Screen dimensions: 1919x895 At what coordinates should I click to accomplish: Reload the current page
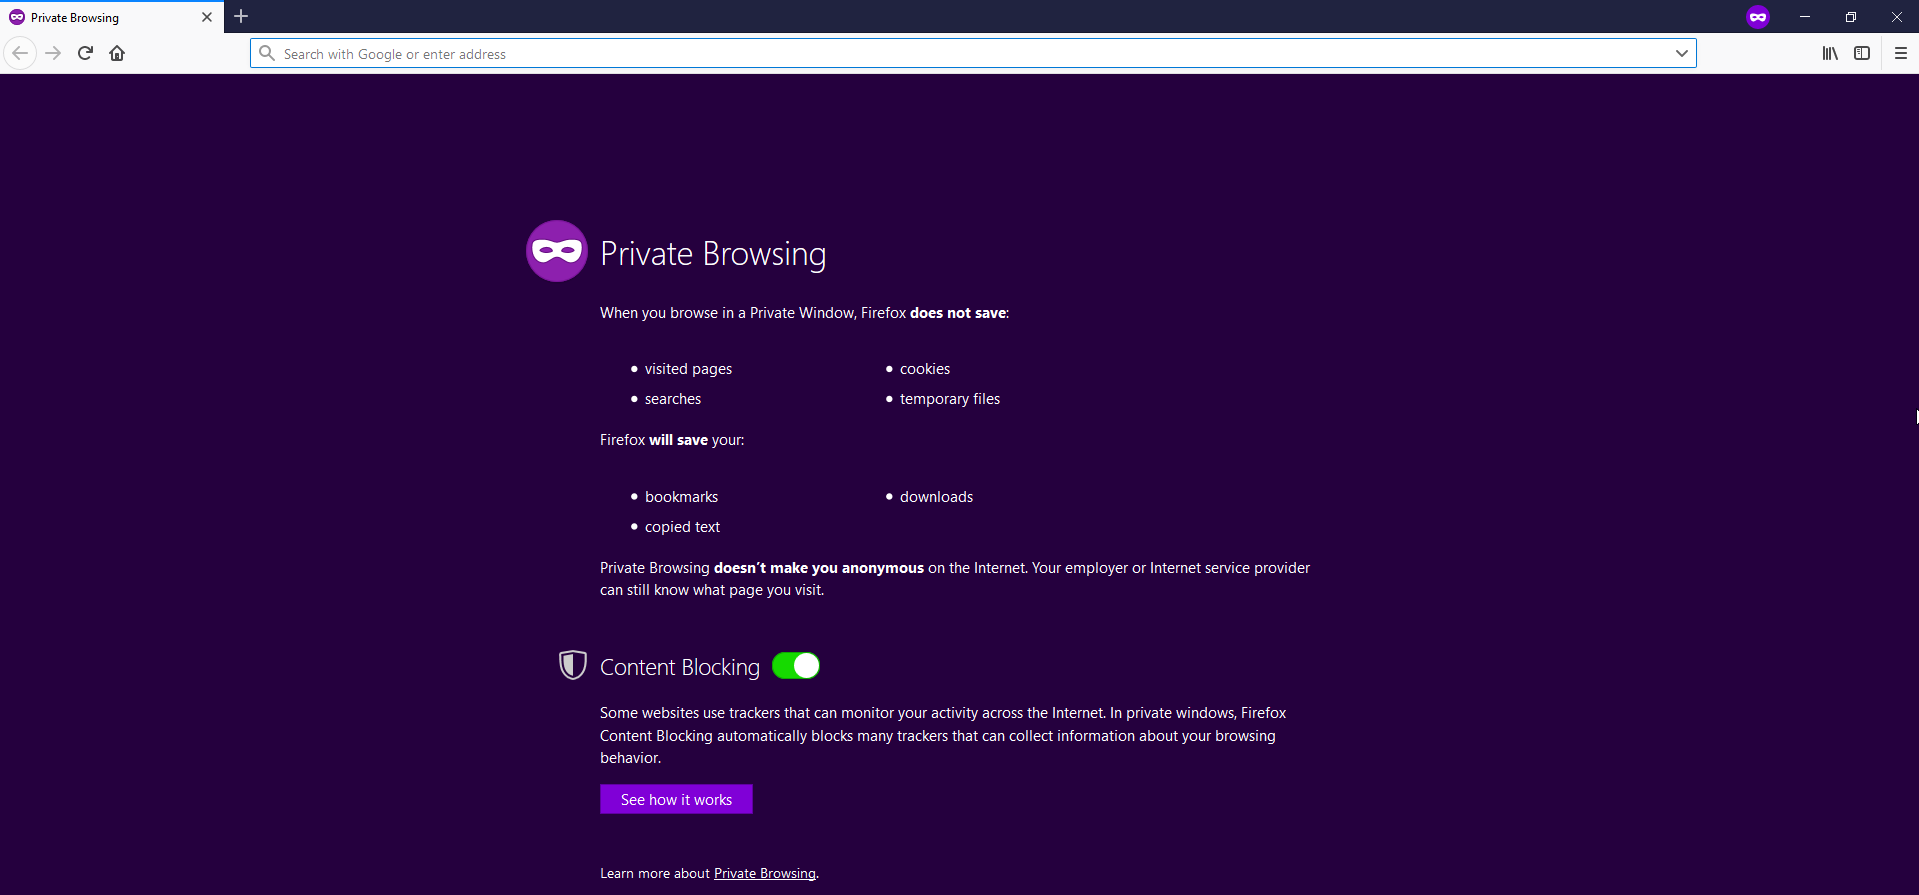[x=85, y=53]
